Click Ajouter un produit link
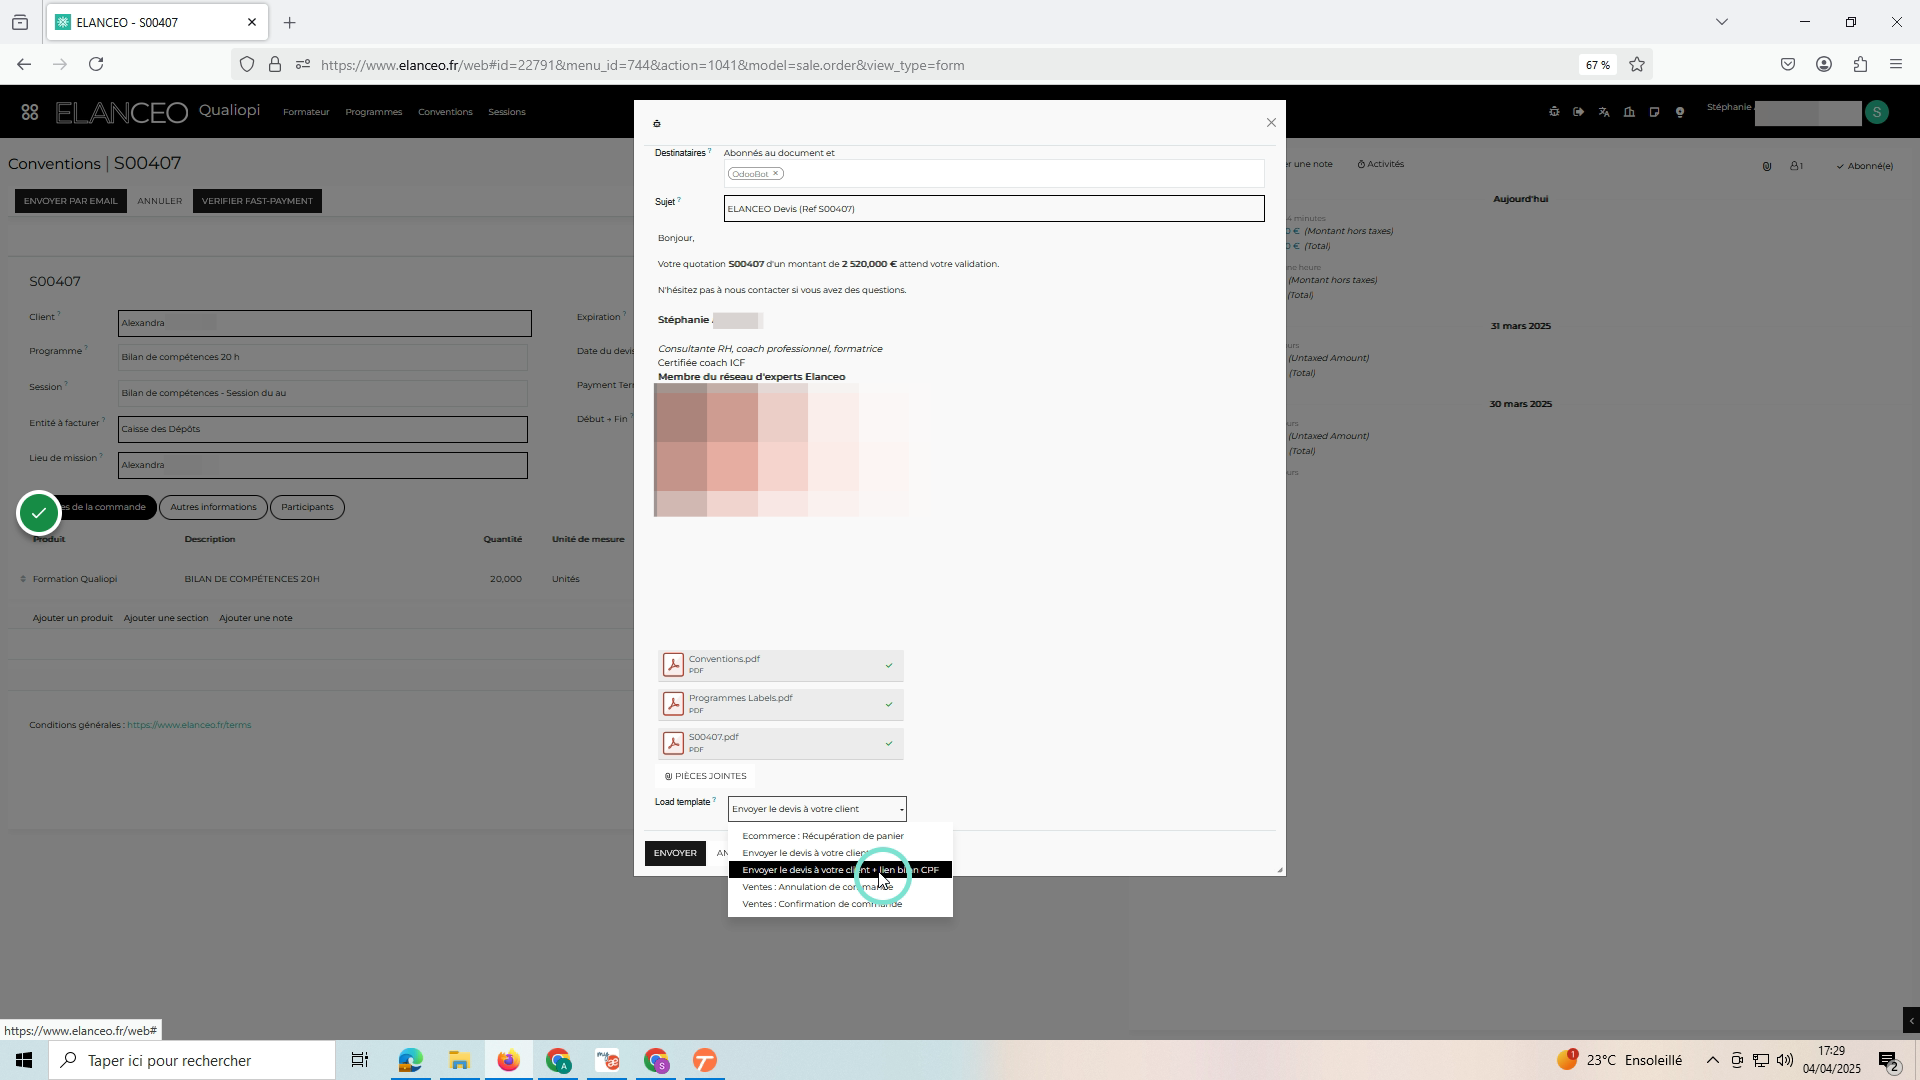The width and height of the screenshot is (1920, 1080). (x=72, y=618)
